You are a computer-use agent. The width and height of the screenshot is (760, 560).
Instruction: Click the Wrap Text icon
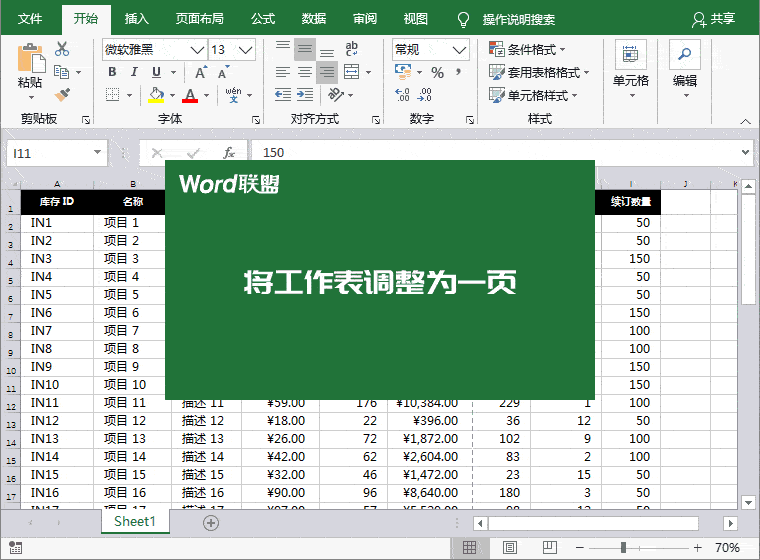click(x=351, y=49)
